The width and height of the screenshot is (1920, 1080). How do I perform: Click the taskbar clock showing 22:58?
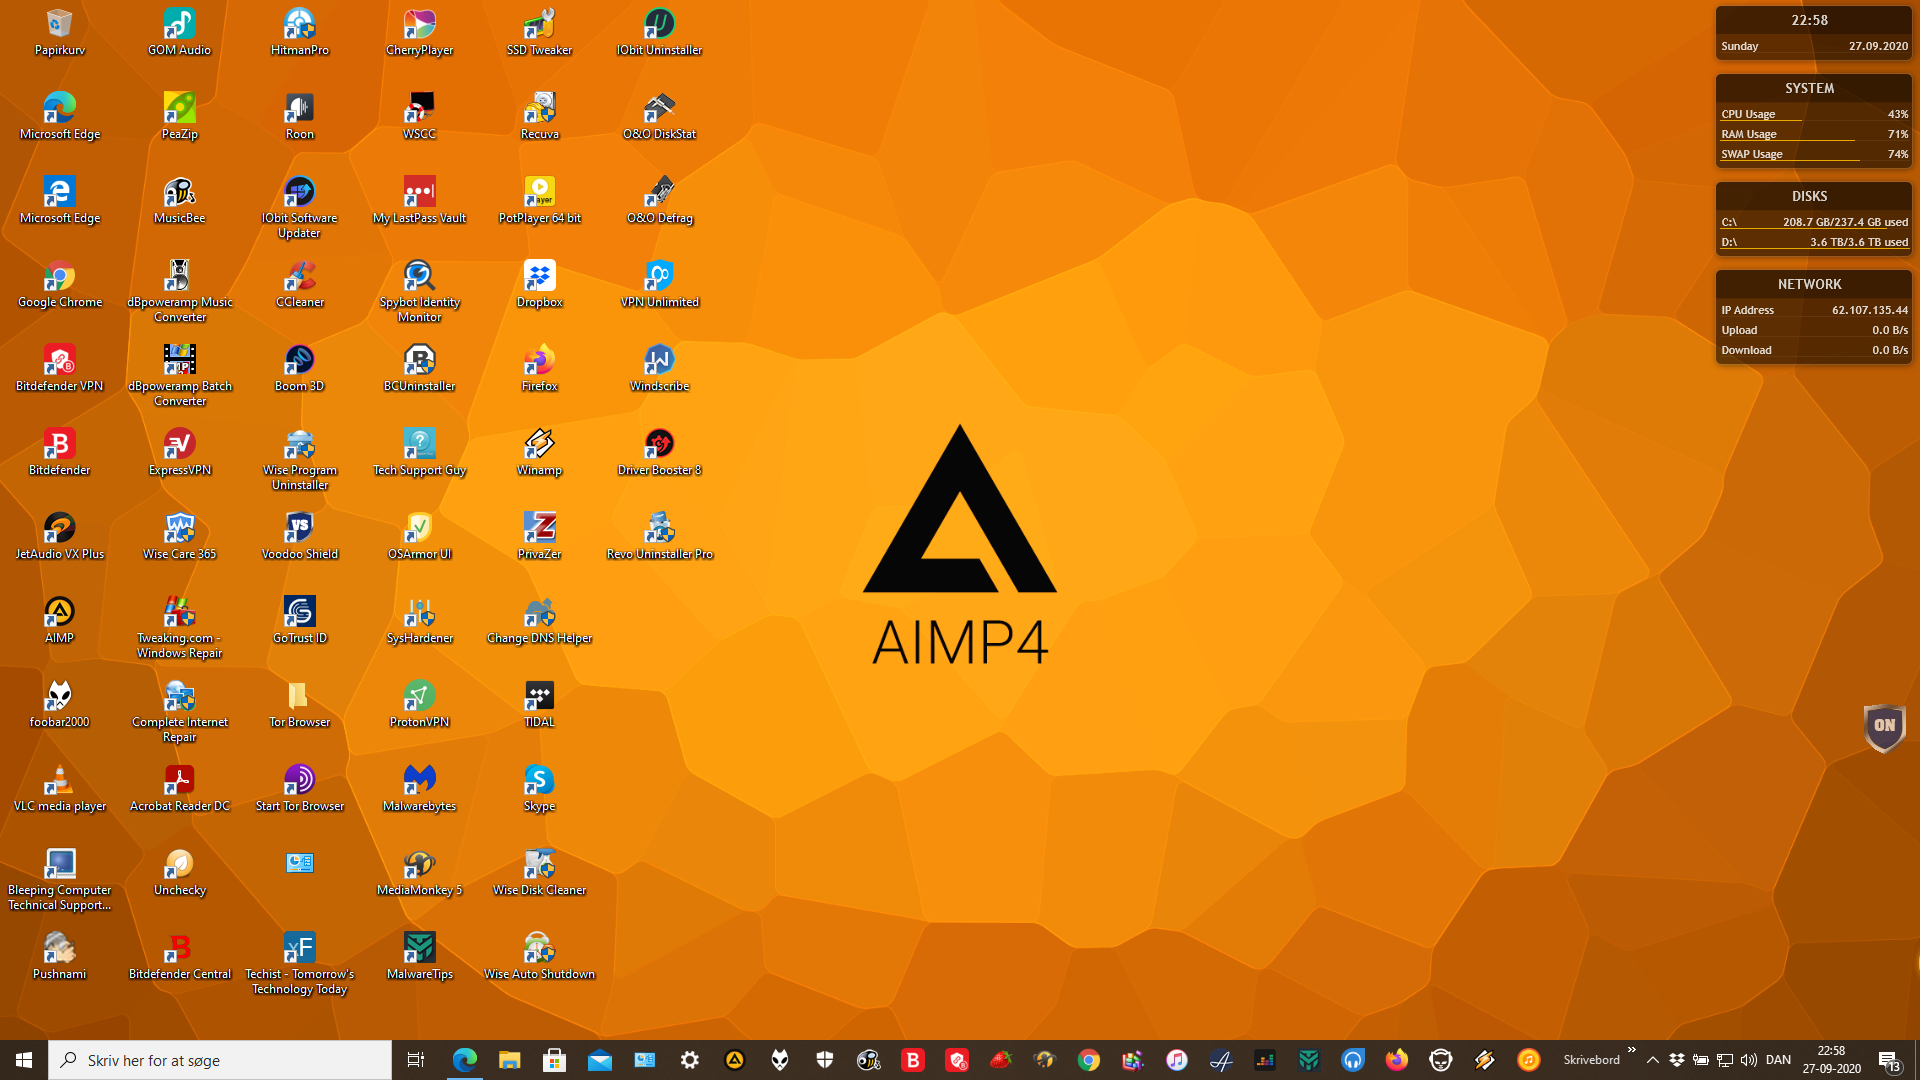pyautogui.click(x=1831, y=1060)
